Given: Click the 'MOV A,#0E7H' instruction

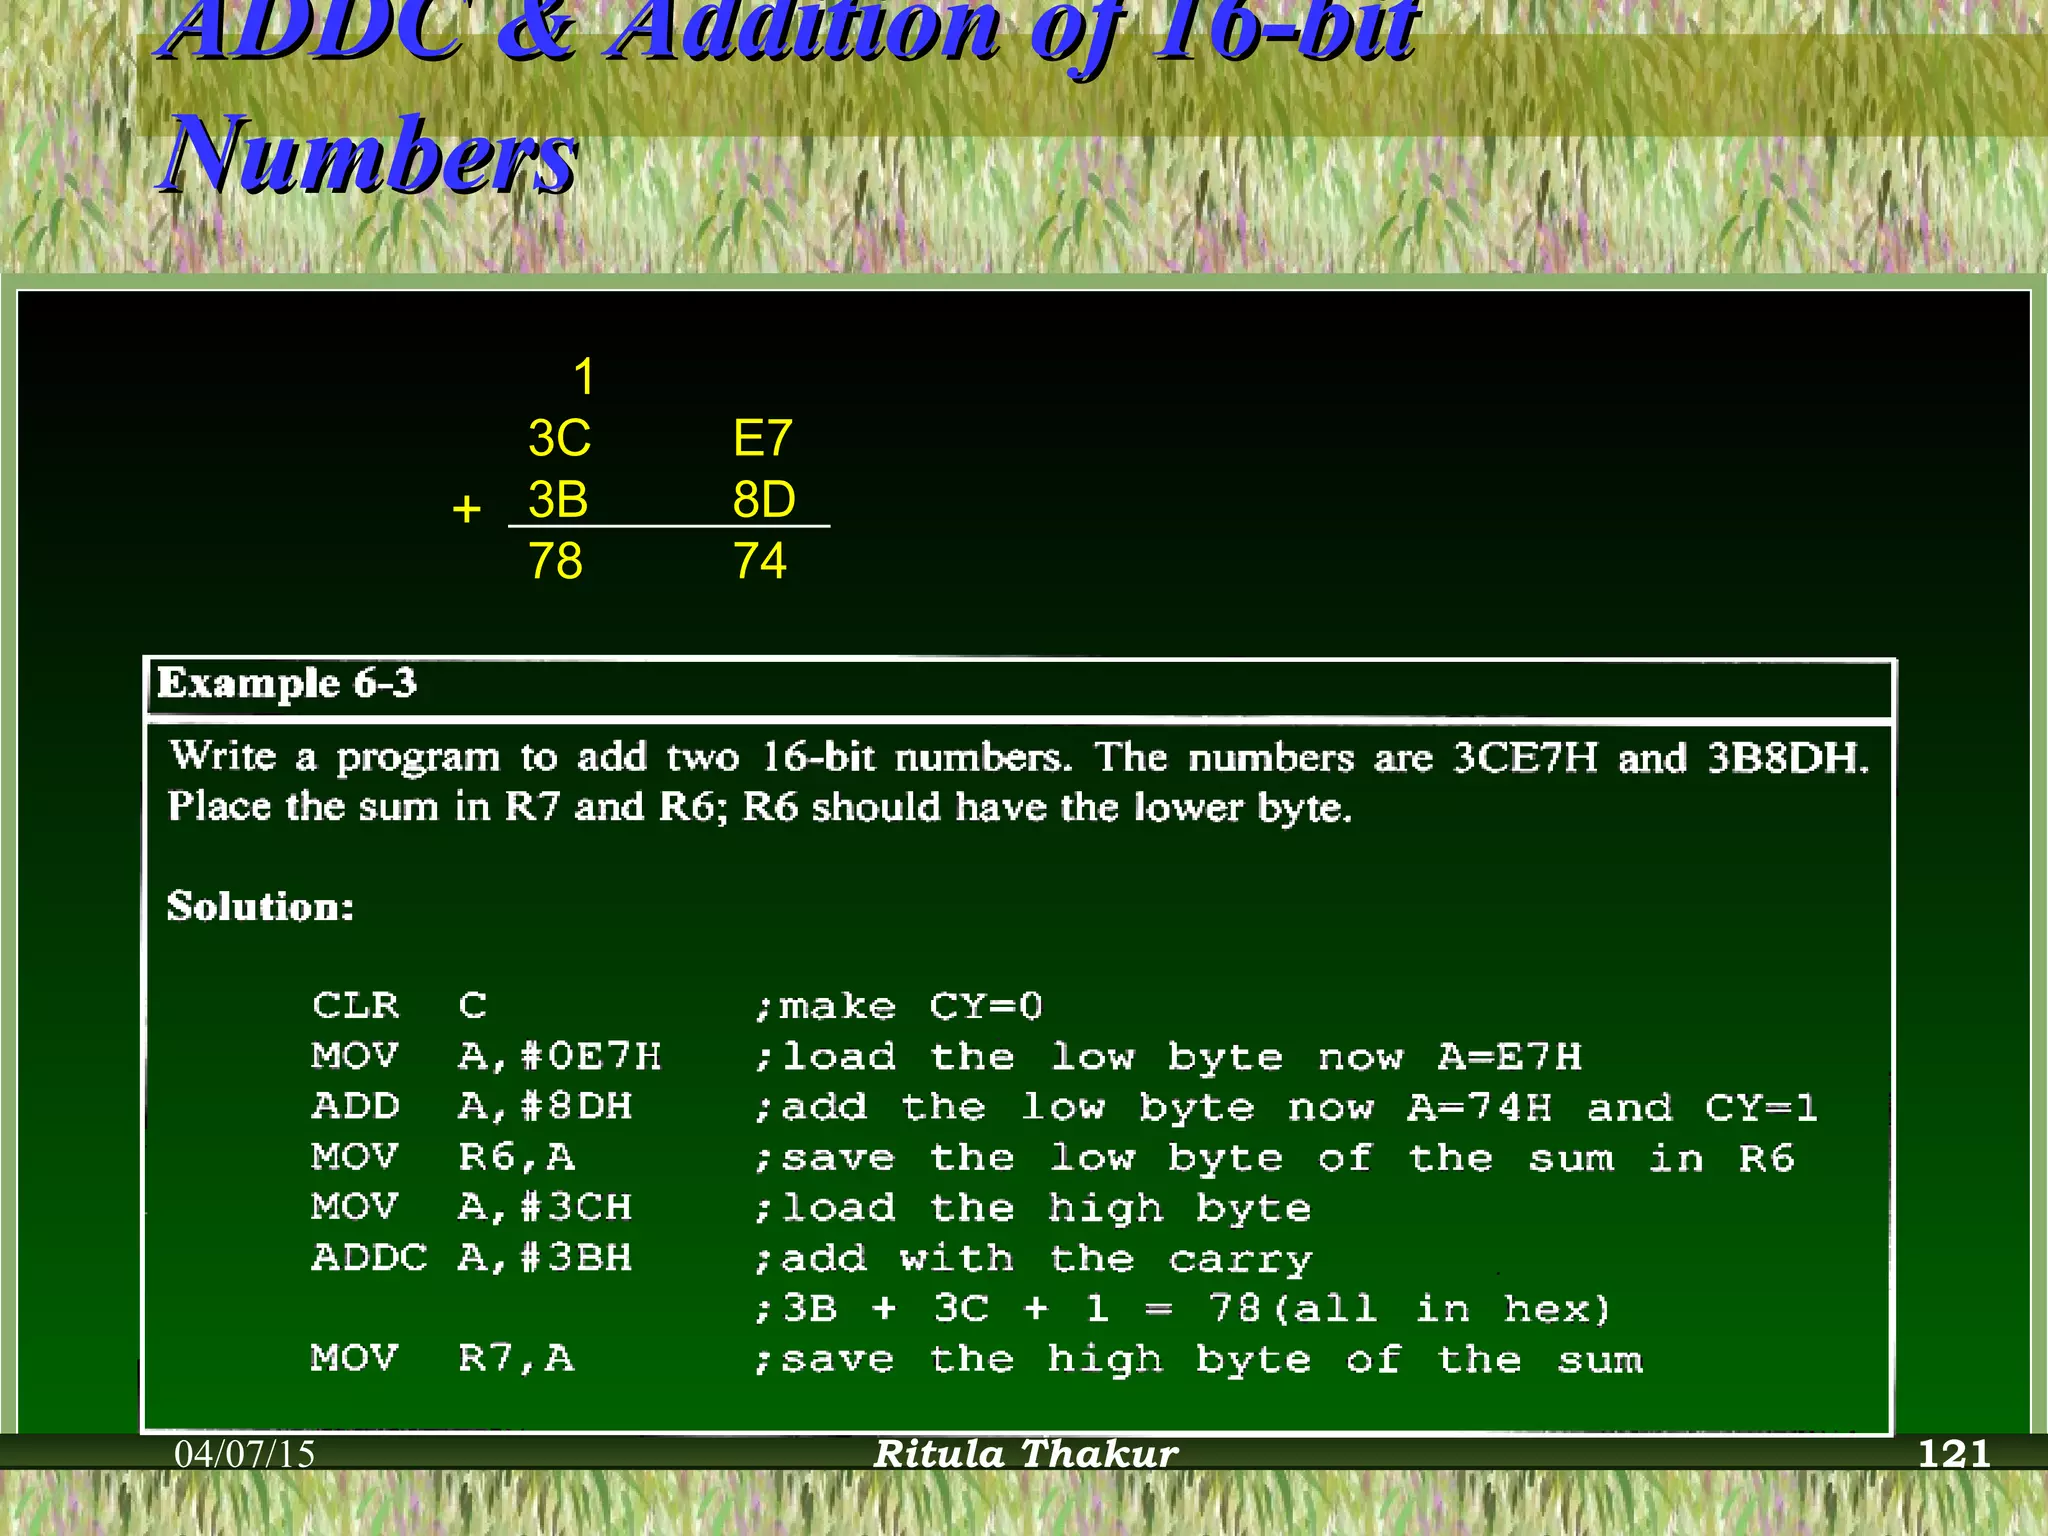Looking at the screenshot, I should pos(486,1056).
